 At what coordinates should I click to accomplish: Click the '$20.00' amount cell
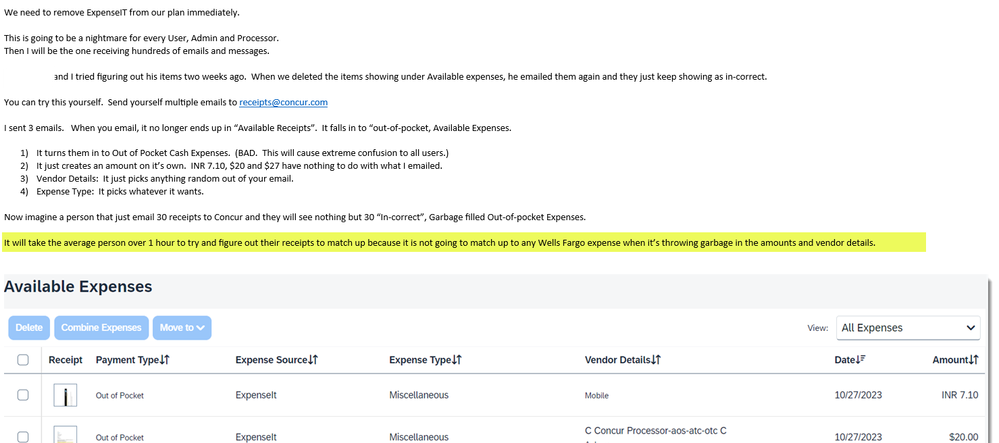(963, 437)
